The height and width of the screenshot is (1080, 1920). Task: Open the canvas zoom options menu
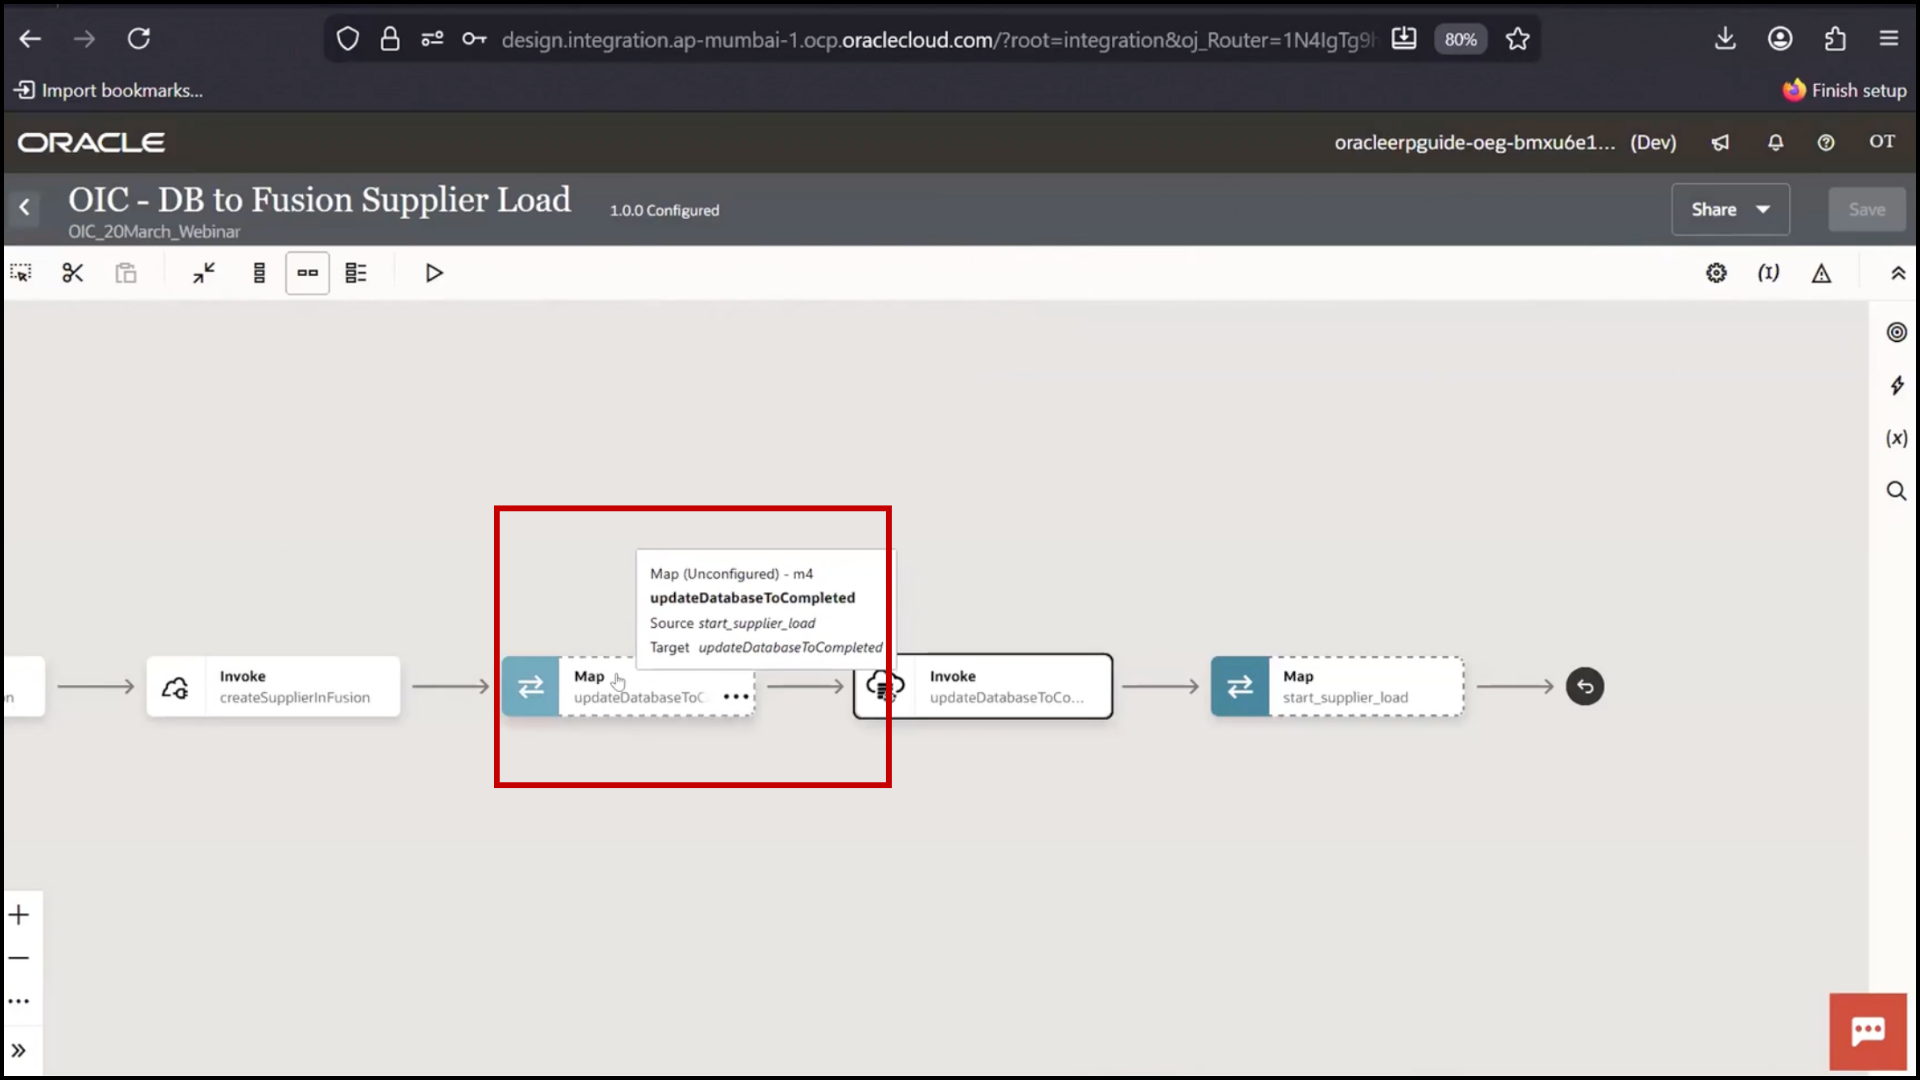click(19, 1001)
